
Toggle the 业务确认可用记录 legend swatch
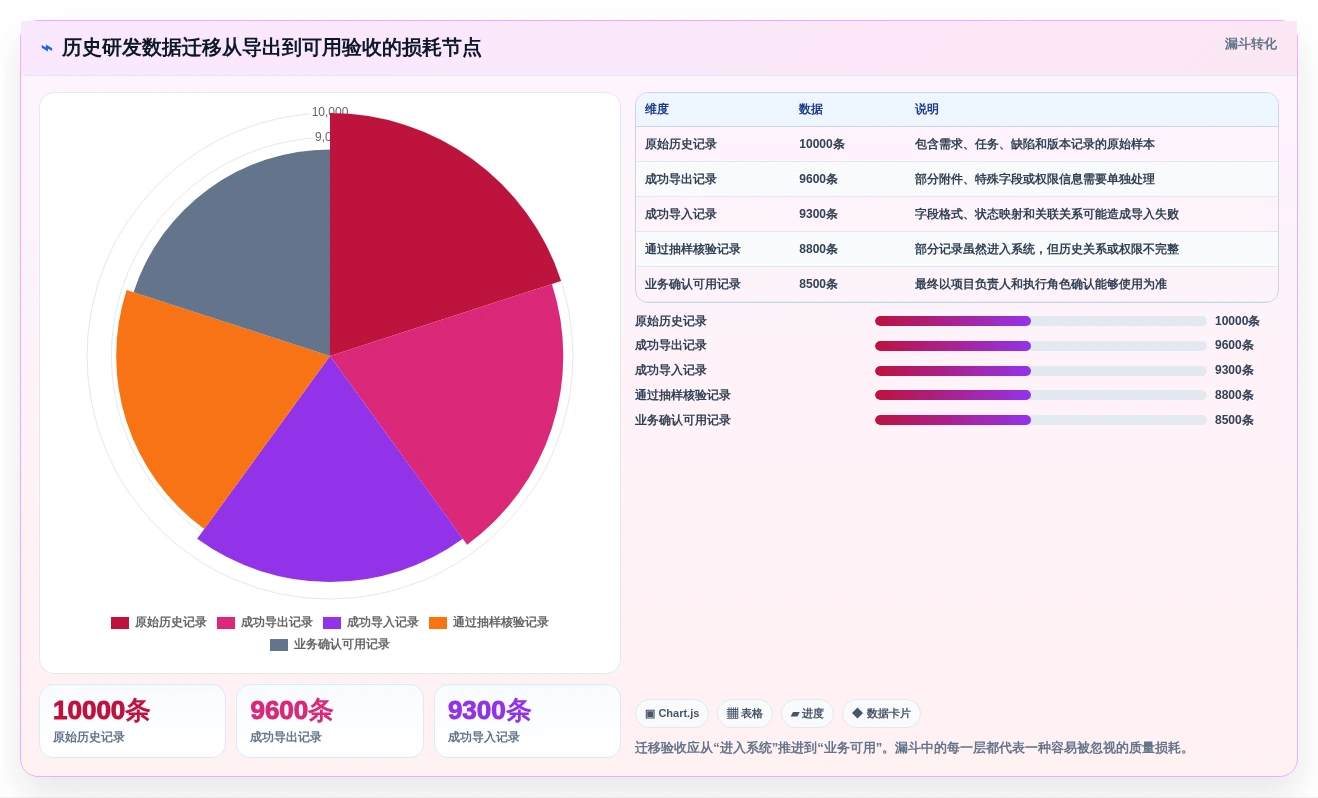279,645
